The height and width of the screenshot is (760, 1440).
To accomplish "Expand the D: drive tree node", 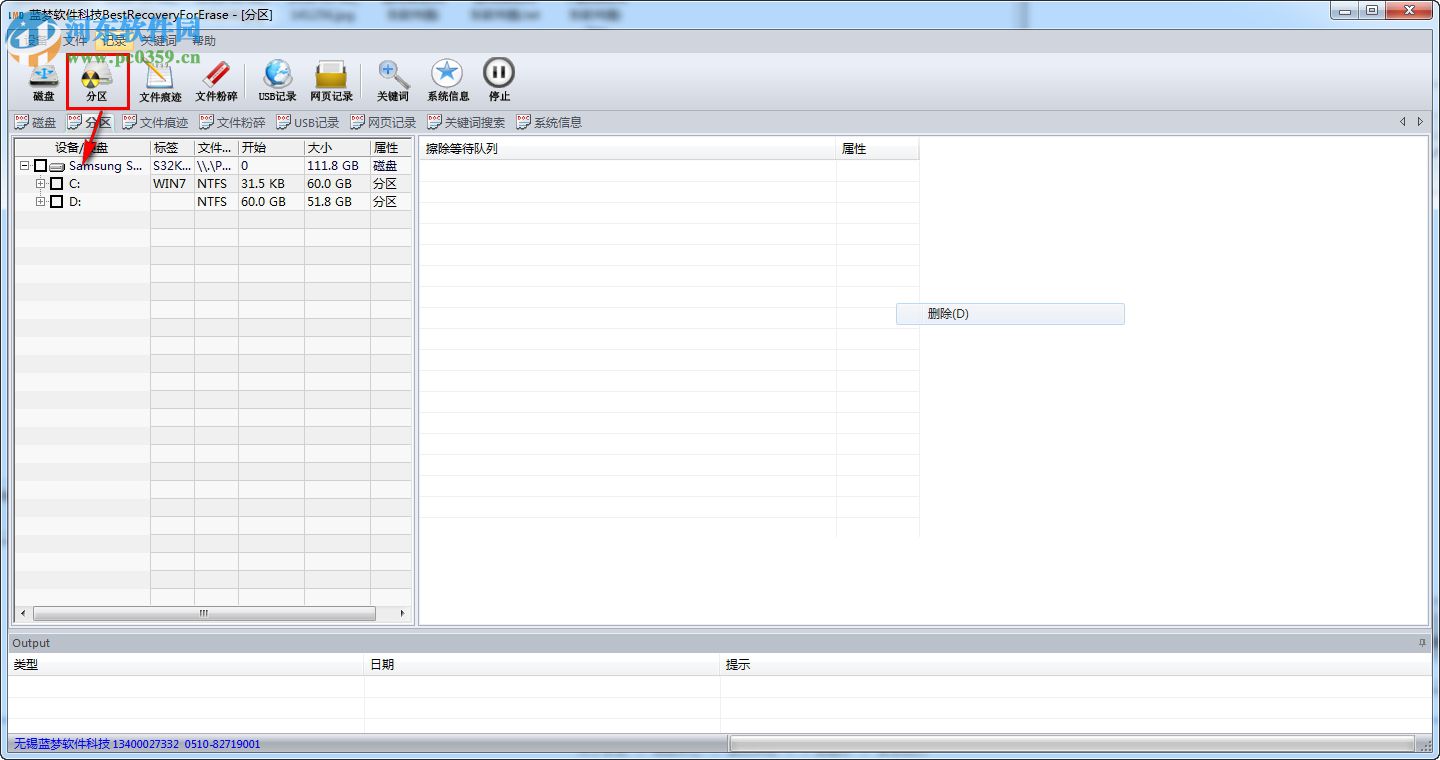I will coord(41,201).
